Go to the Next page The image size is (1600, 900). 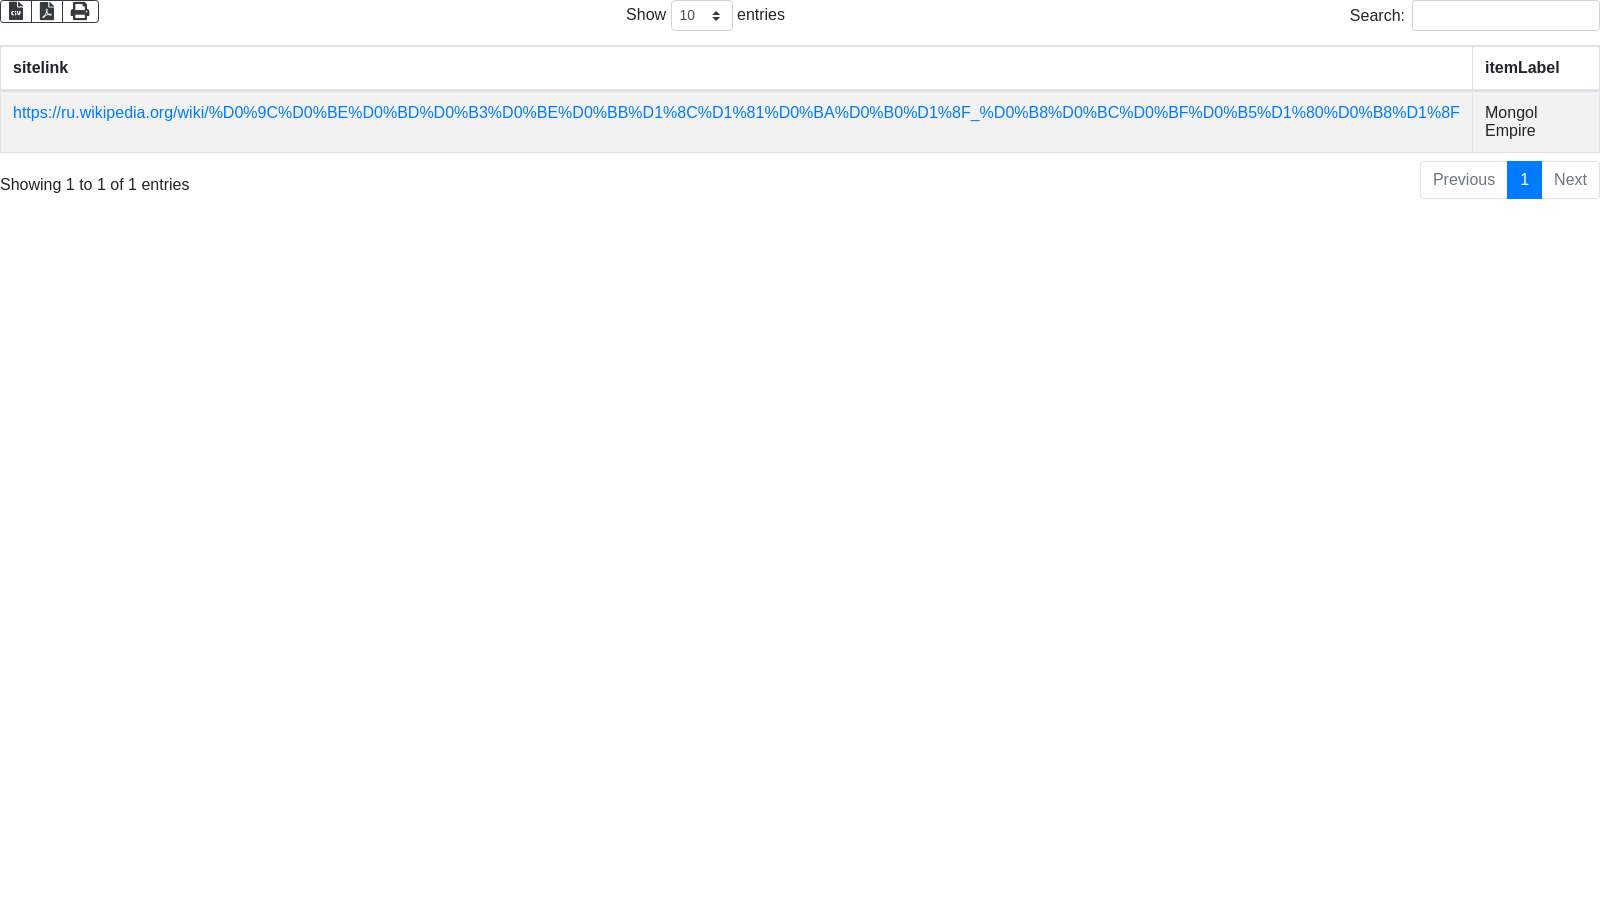[x=1570, y=180]
